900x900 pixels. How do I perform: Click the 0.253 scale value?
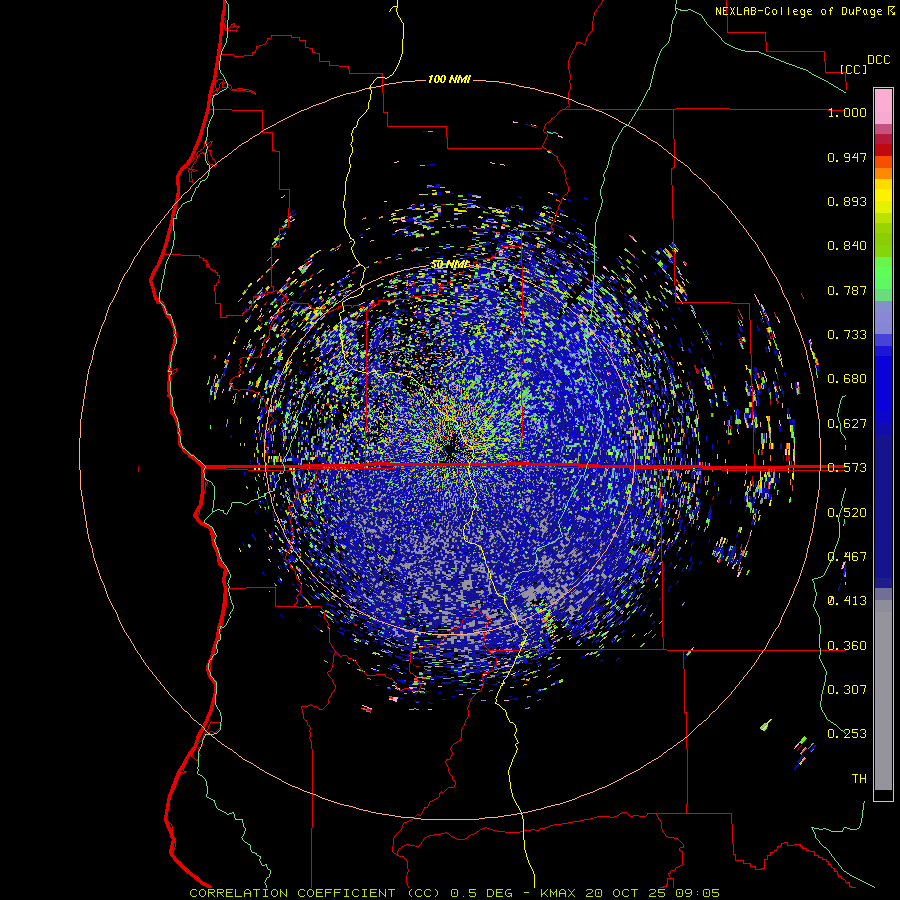[x=847, y=734]
